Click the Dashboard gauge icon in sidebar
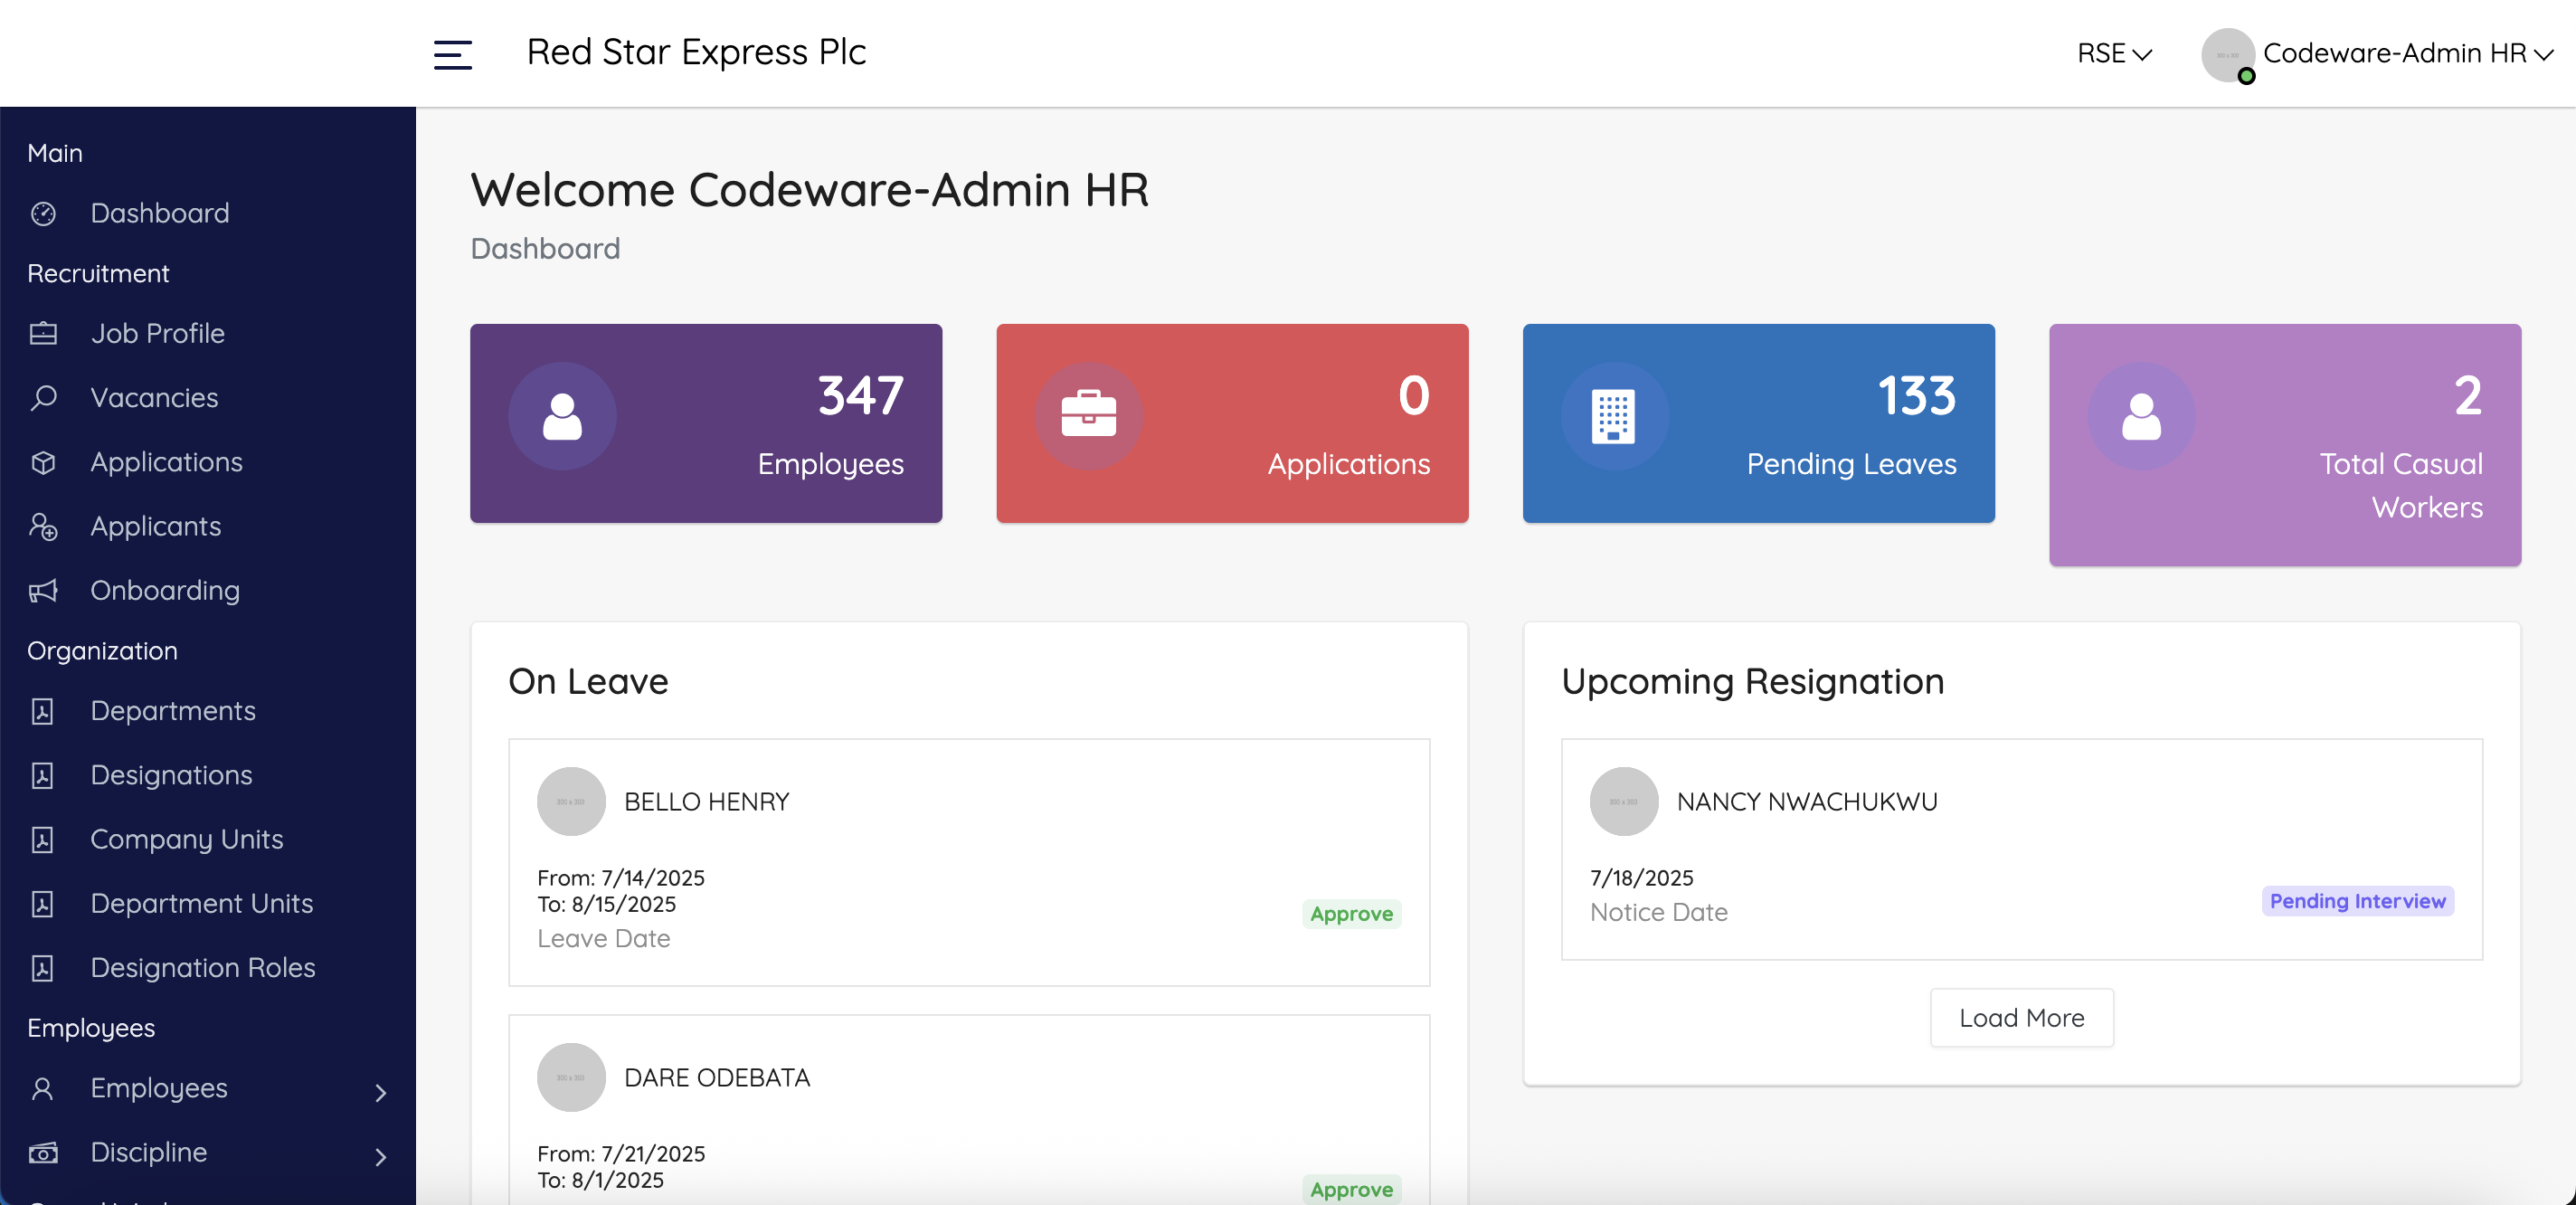This screenshot has width=2576, height=1205. click(x=43, y=213)
